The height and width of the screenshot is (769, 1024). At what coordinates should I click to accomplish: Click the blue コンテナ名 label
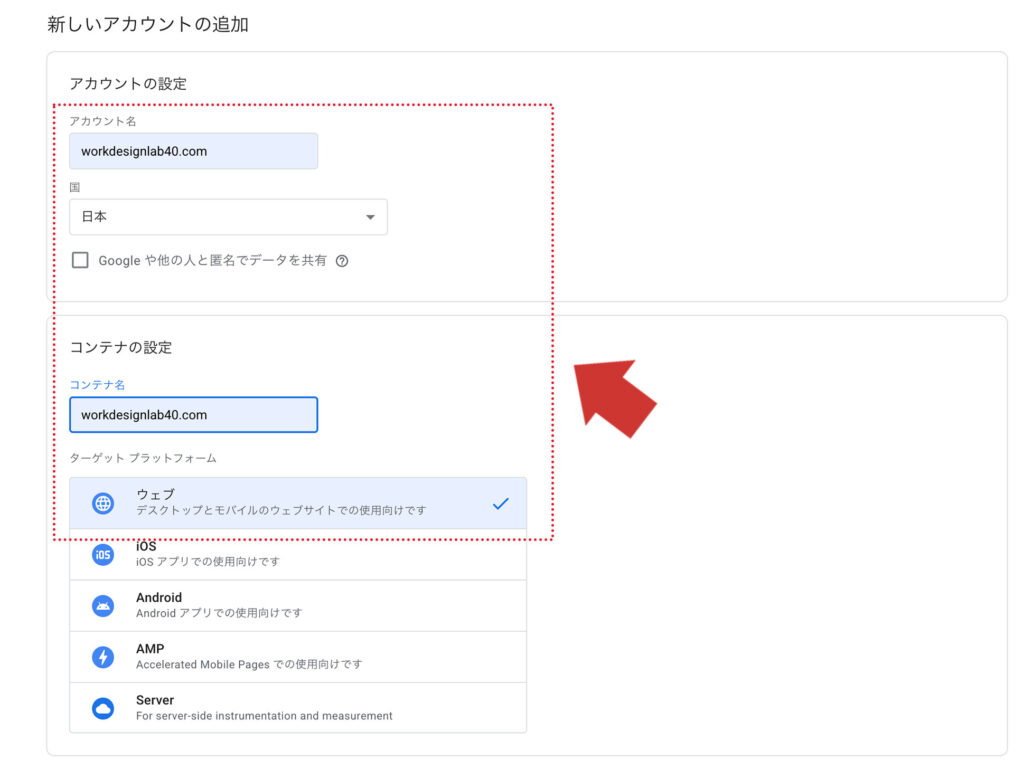click(x=97, y=384)
